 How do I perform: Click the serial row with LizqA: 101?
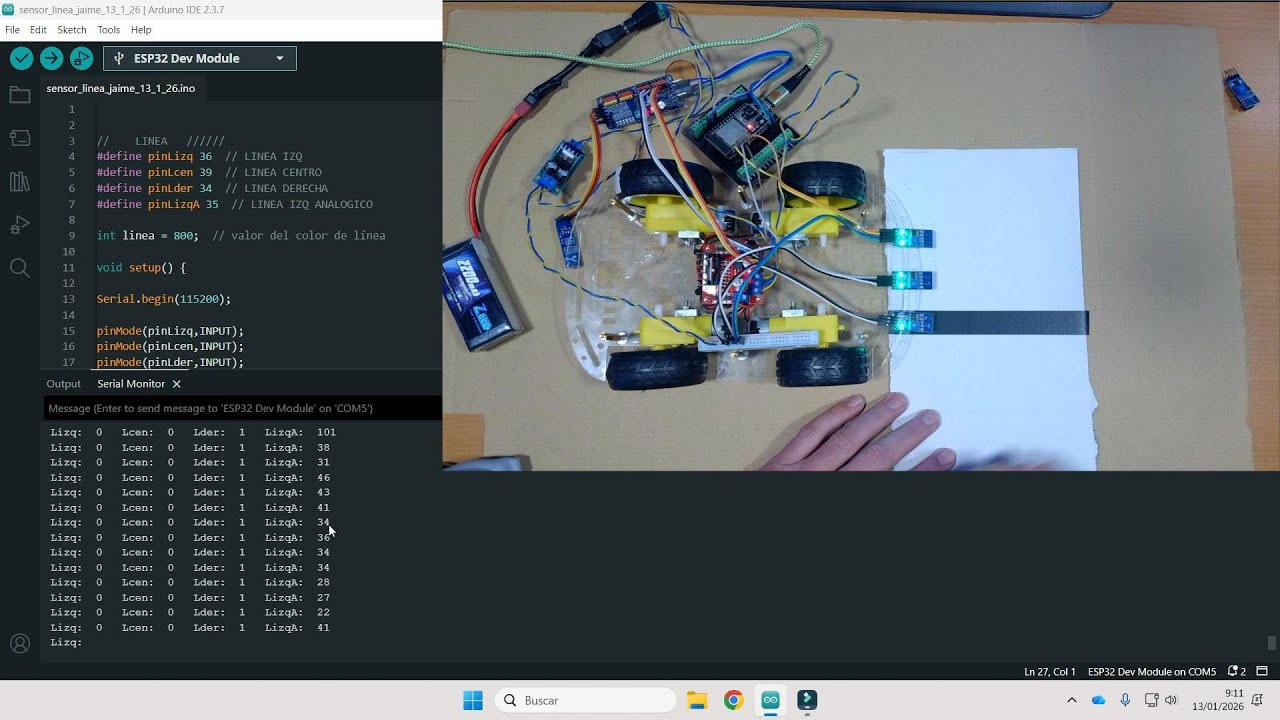pos(193,432)
